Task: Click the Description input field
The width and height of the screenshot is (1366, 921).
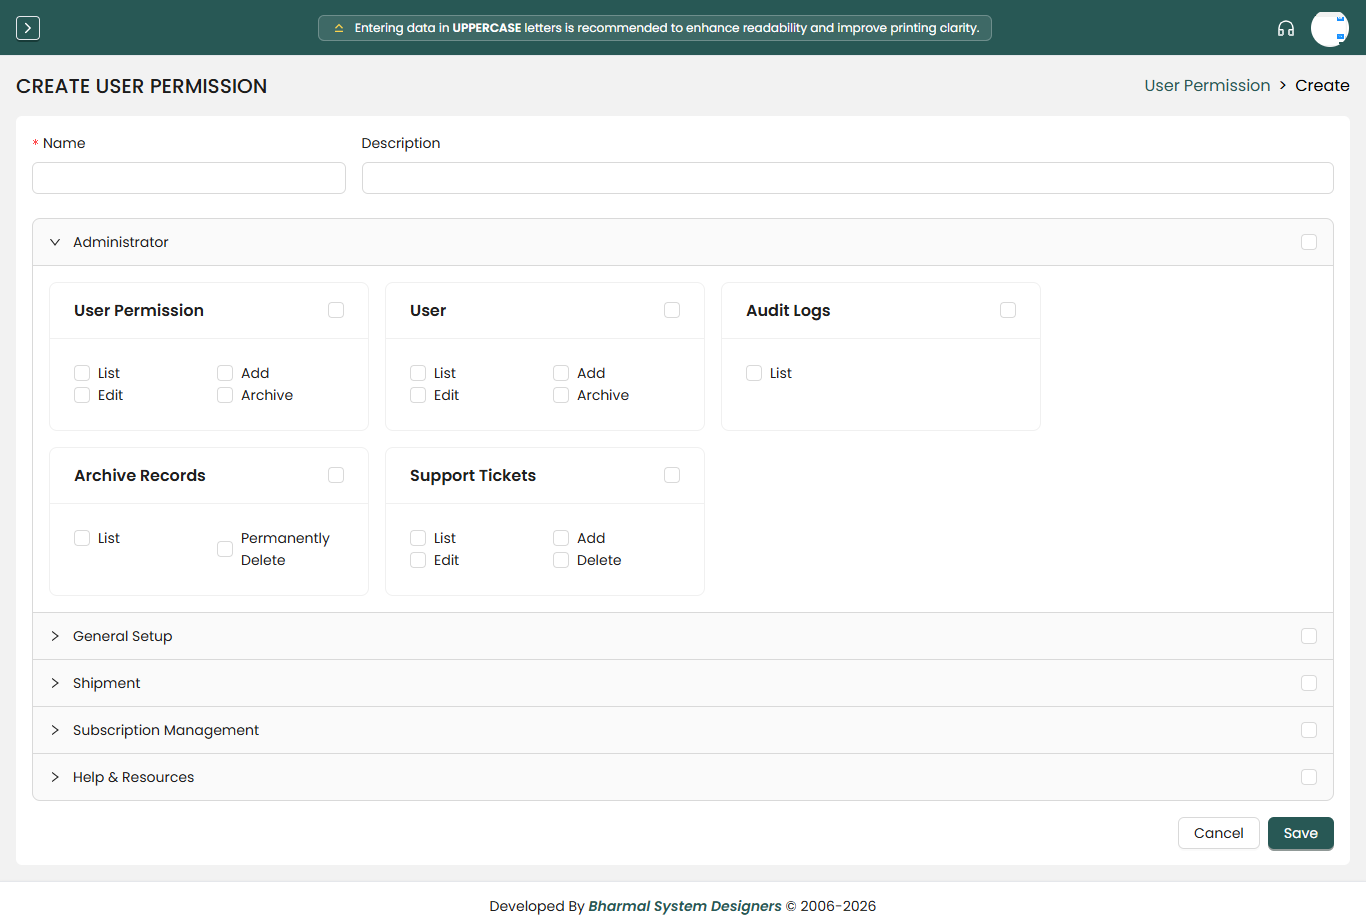Action: [x=848, y=178]
